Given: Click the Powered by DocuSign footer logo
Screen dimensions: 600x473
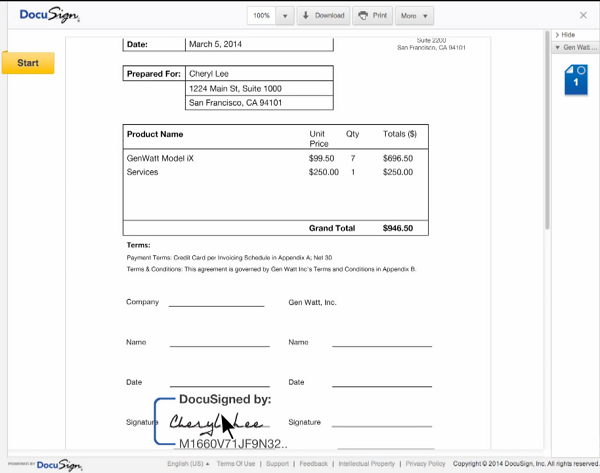Looking at the screenshot, I should pos(45,465).
